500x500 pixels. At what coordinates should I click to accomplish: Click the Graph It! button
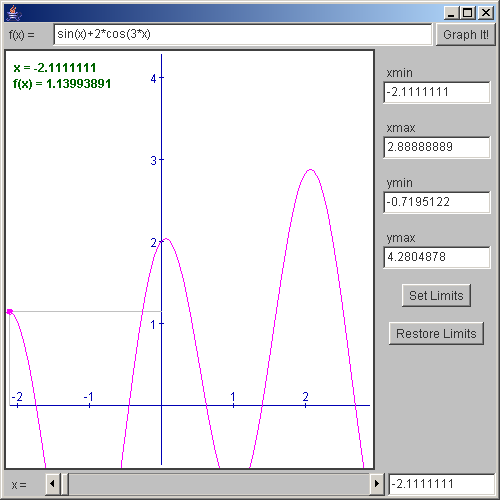pos(466,34)
